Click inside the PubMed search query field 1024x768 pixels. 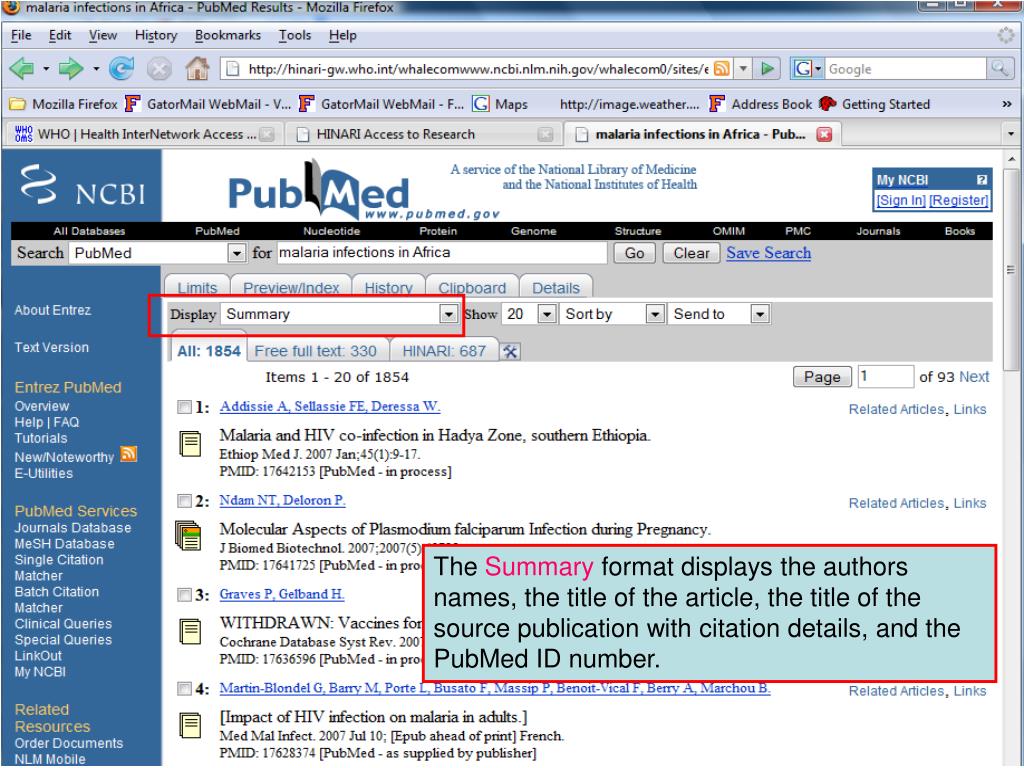pyautogui.click(x=442, y=253)
